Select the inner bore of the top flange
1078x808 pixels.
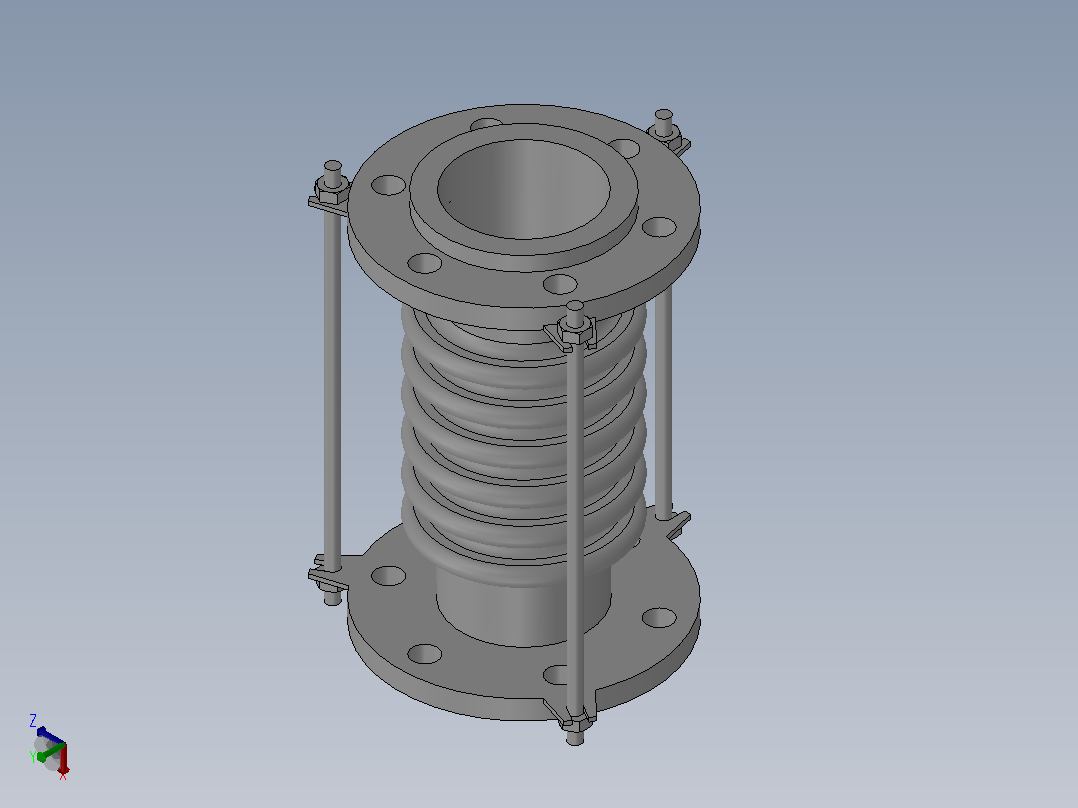[523, 189]
